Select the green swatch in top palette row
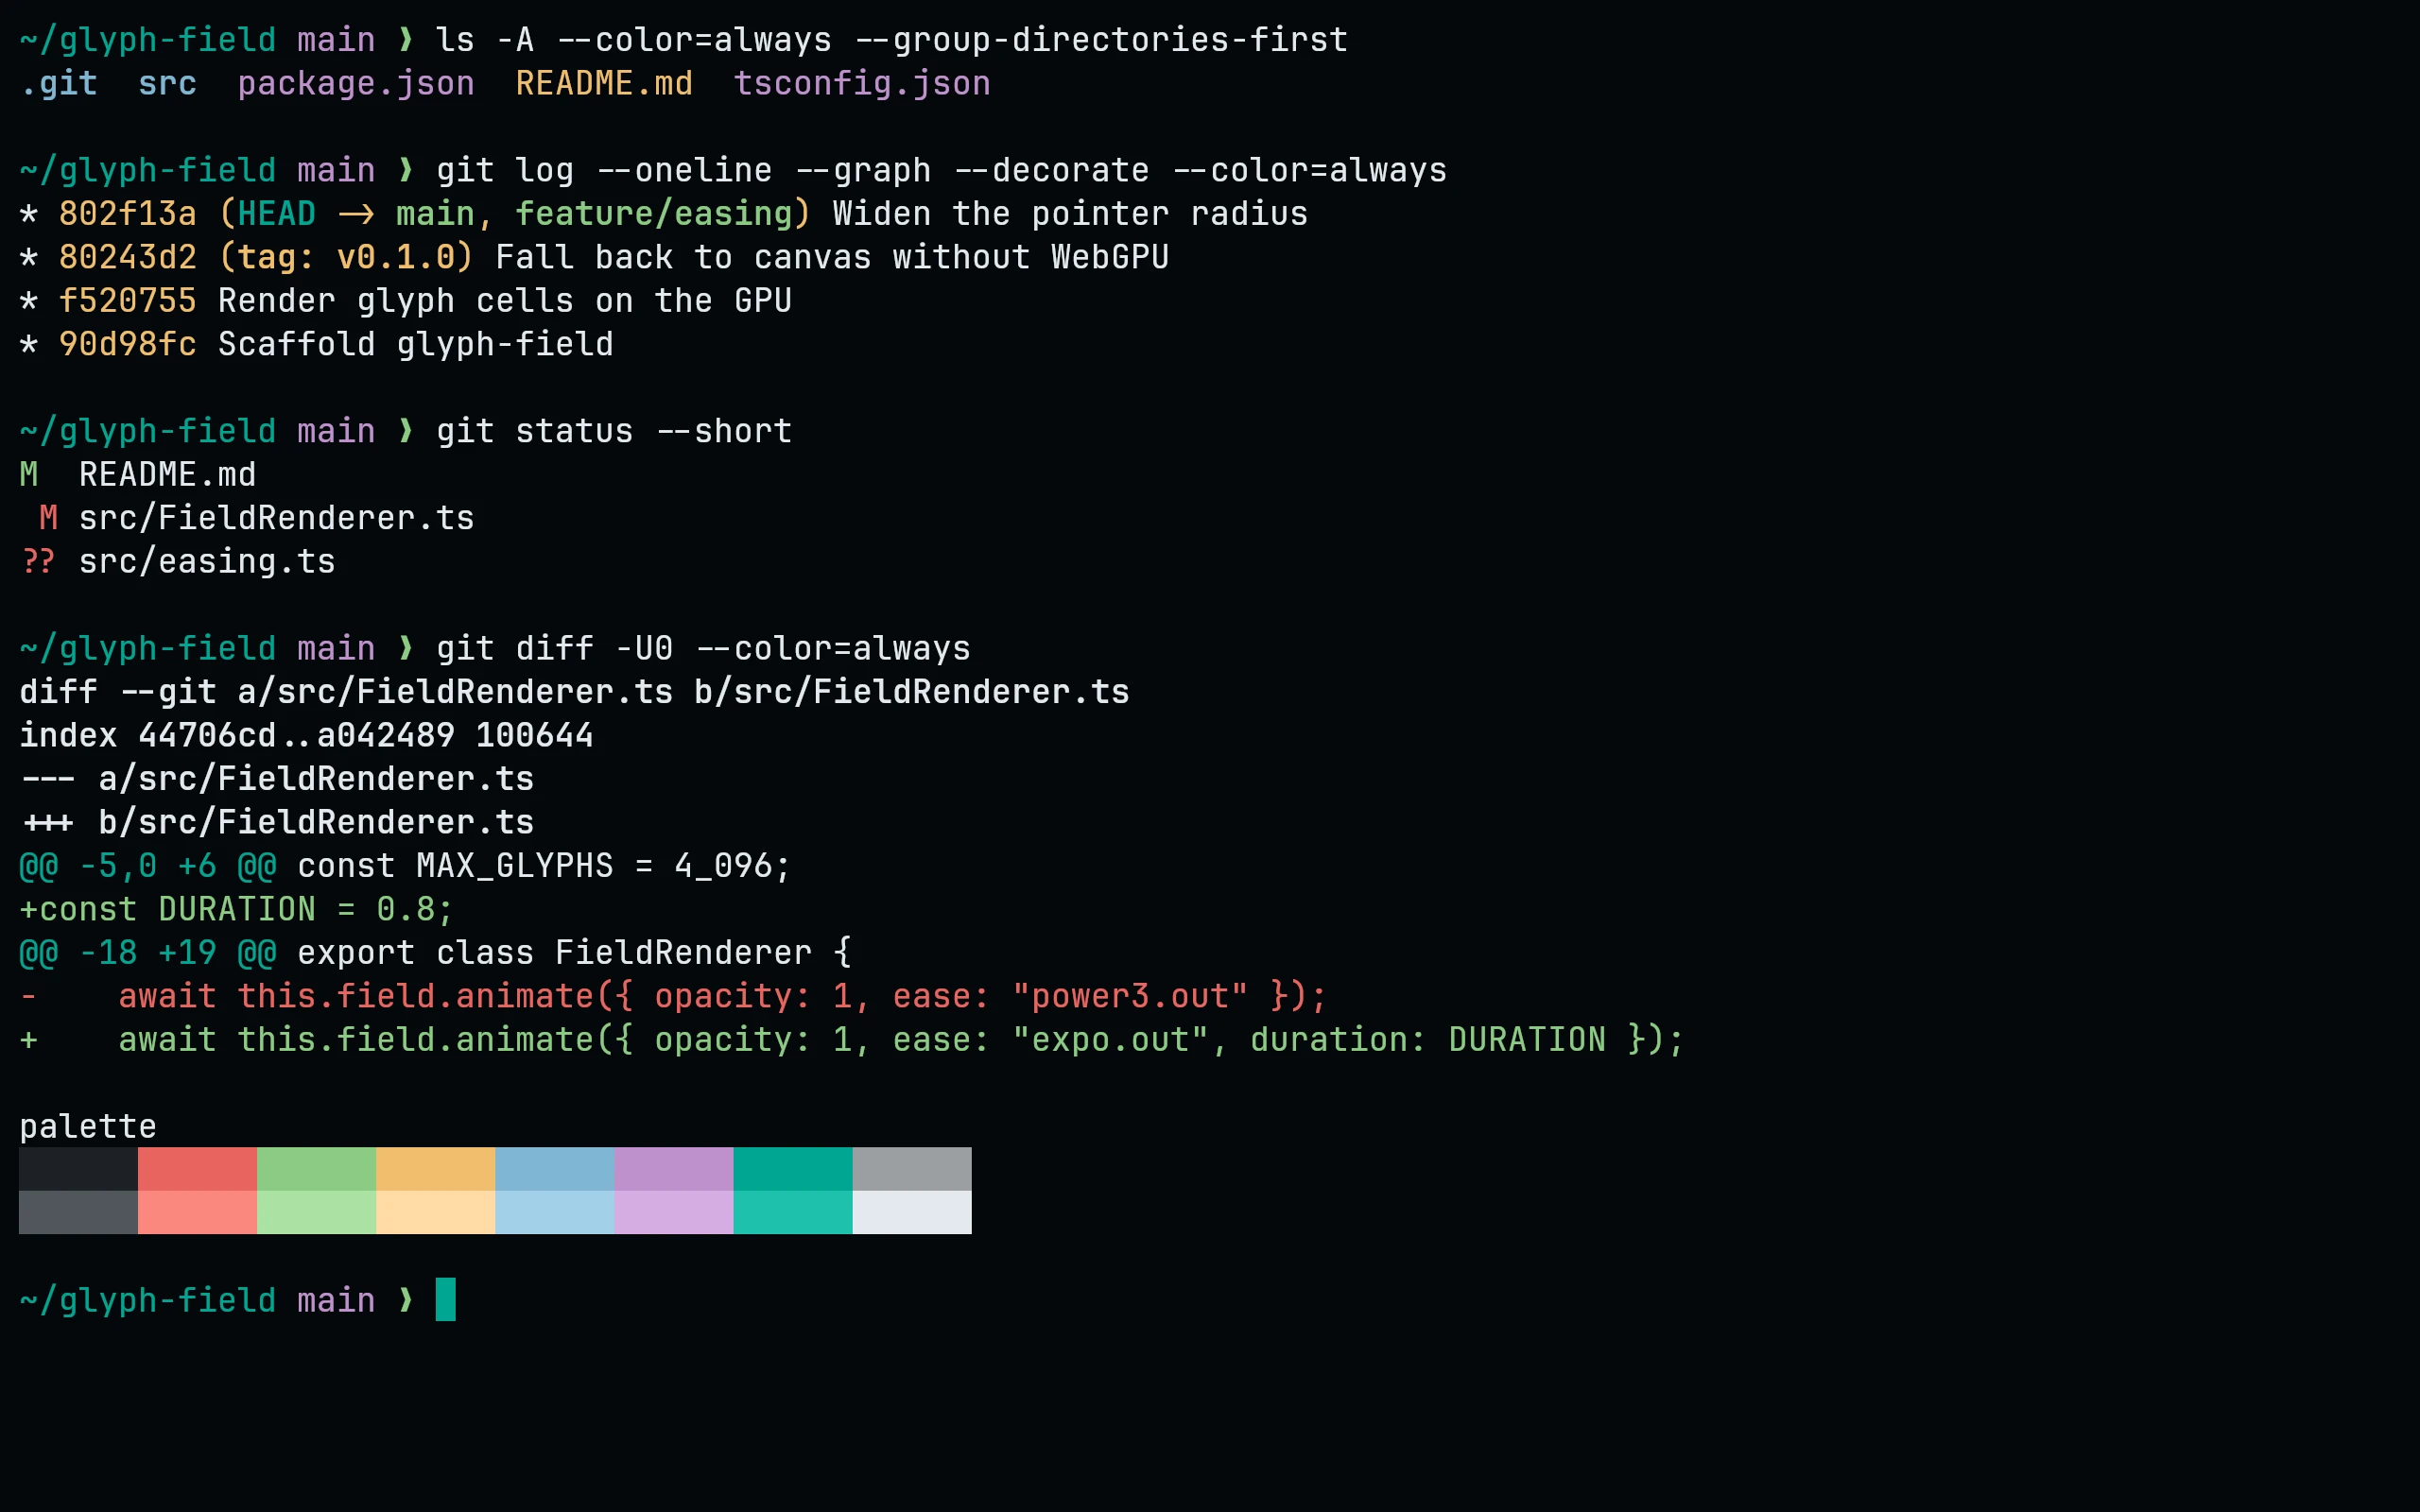The image size is (2420, 1512). point(316,1169)
